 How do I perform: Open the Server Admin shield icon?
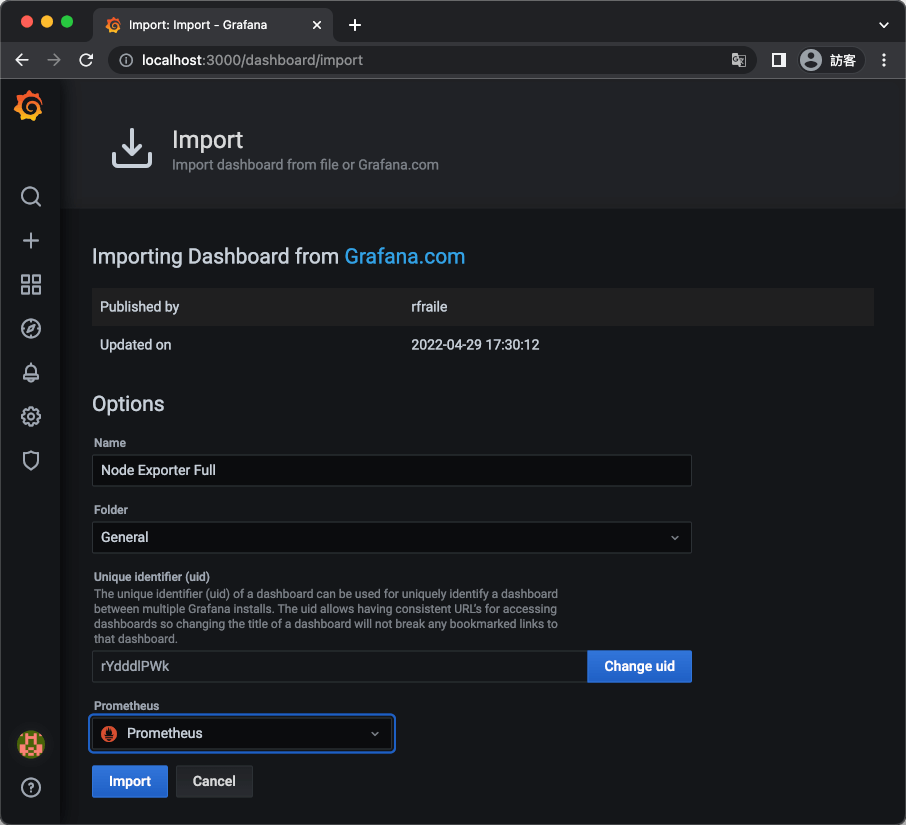tap(31, 460)
